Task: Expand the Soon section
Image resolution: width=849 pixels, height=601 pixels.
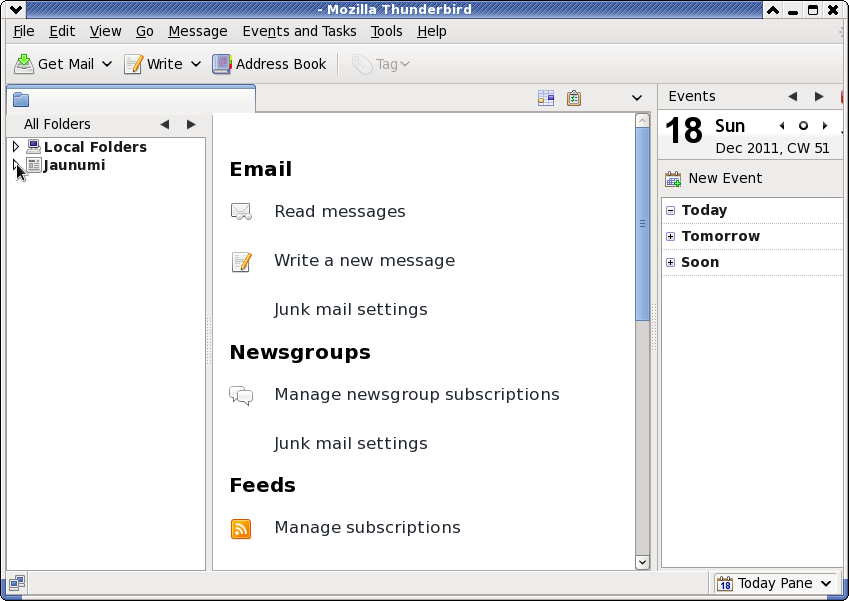Action: click(670, 262)
